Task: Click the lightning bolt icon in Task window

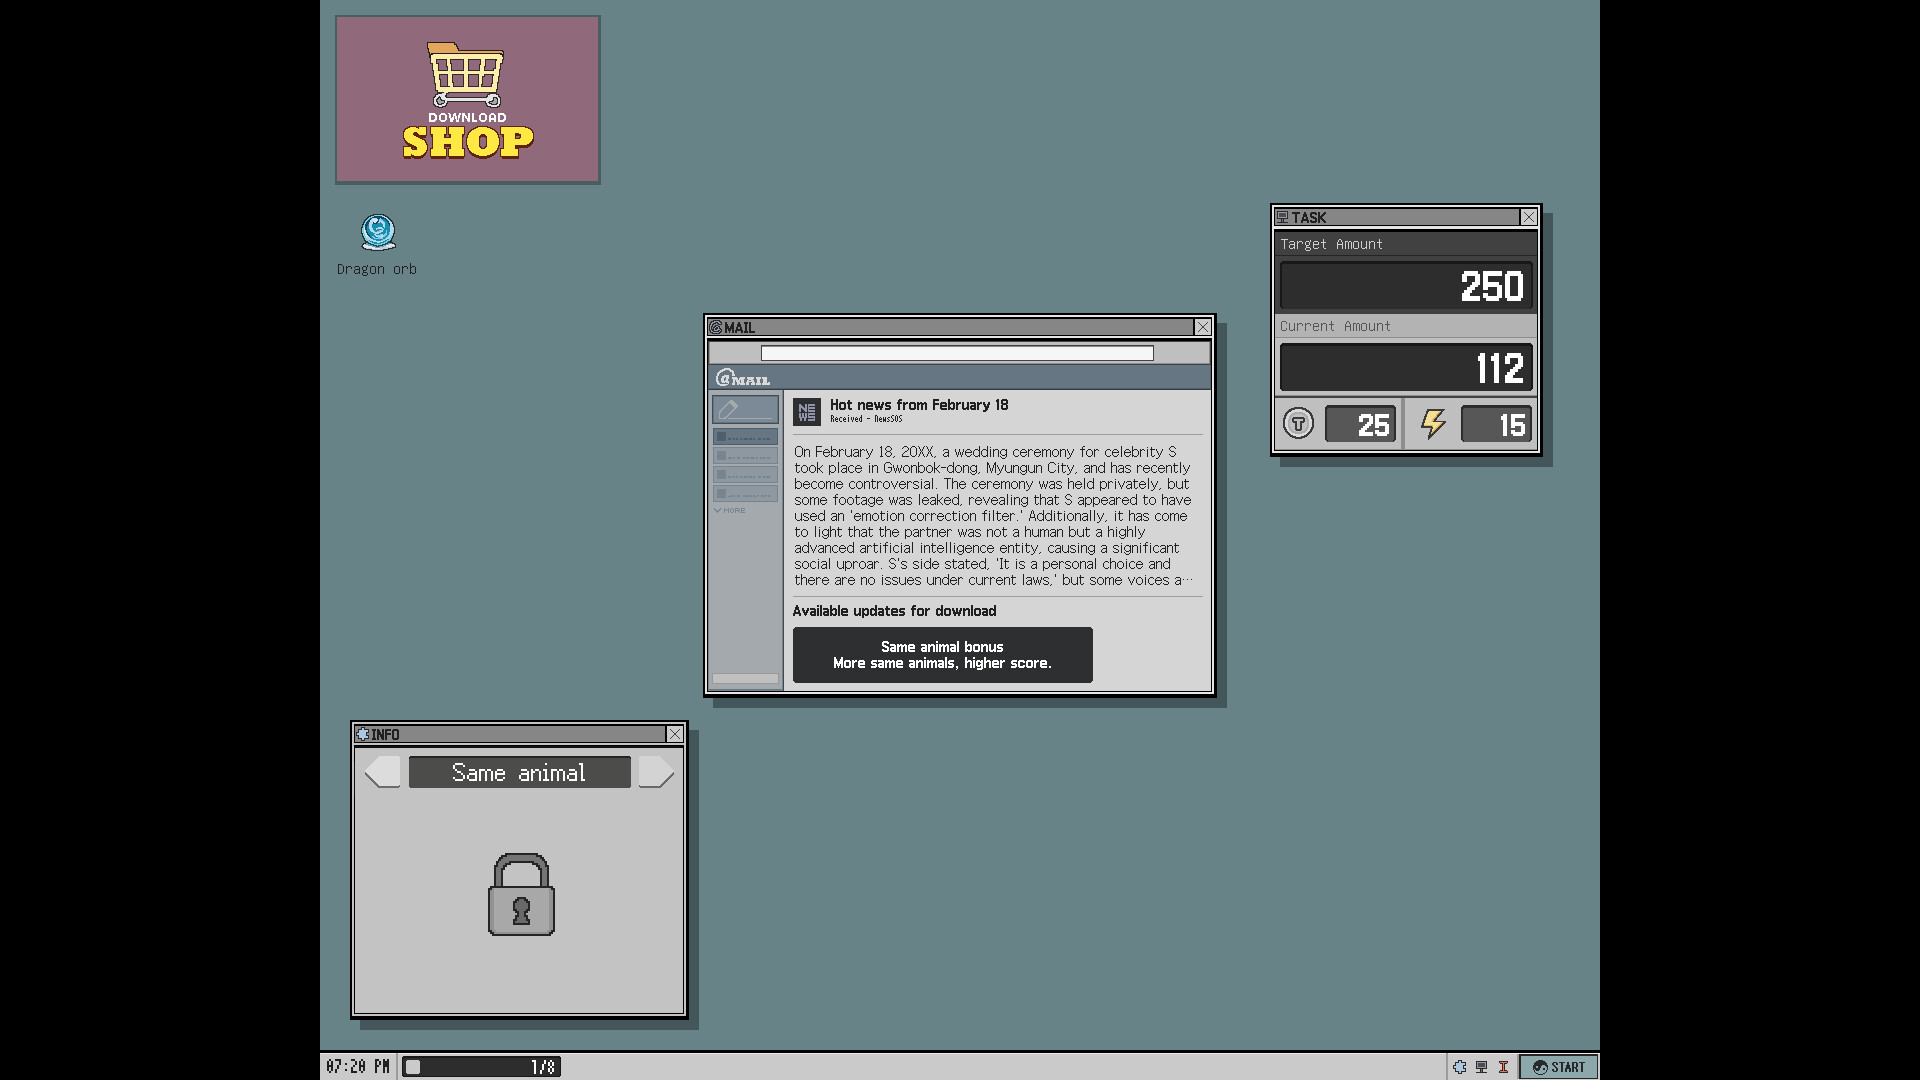Action: coord(1433,424)
